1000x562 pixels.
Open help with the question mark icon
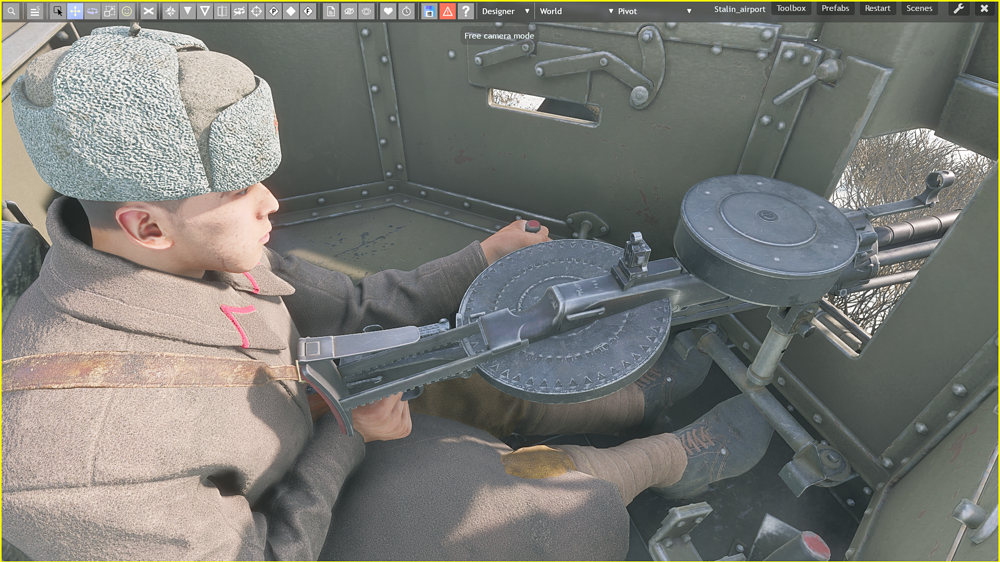[x=465, y=11]
